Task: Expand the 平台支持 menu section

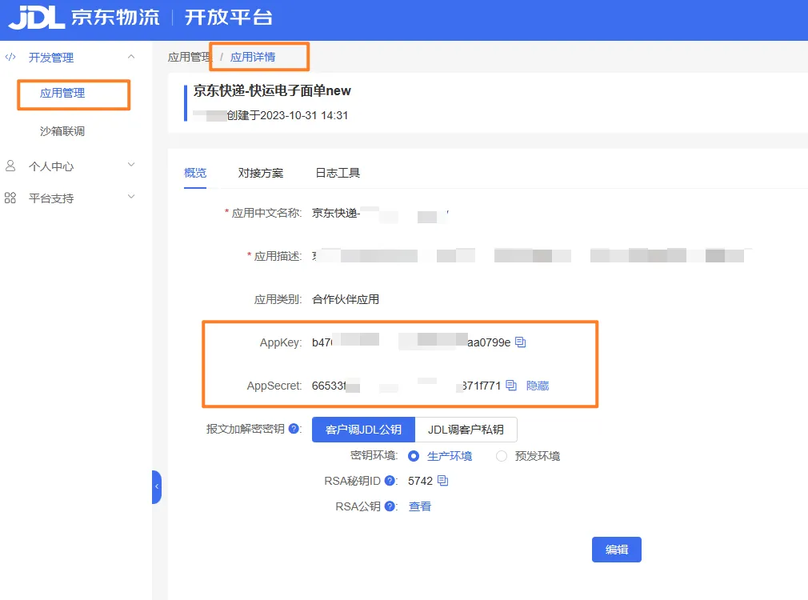Action: tap(131, 198)
